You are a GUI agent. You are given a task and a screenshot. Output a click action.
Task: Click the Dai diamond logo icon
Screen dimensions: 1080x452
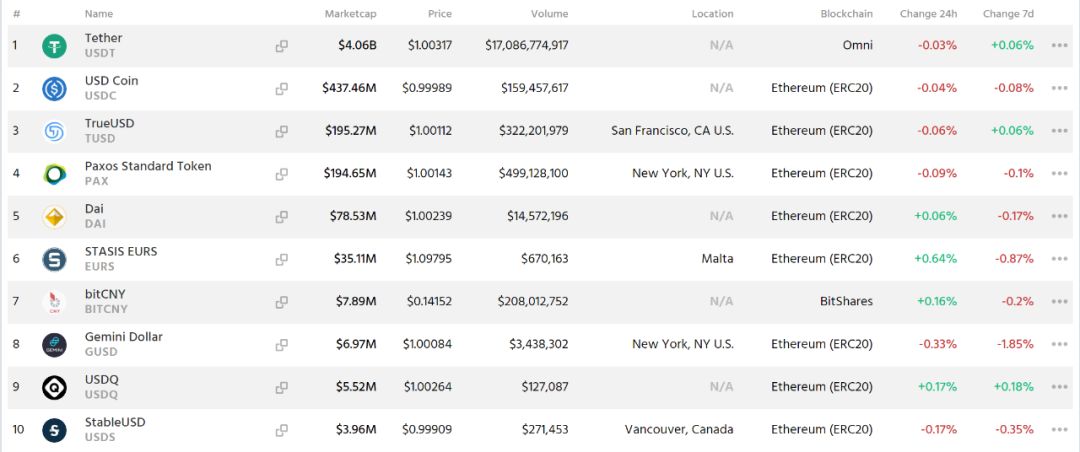[x=54, y=217]
